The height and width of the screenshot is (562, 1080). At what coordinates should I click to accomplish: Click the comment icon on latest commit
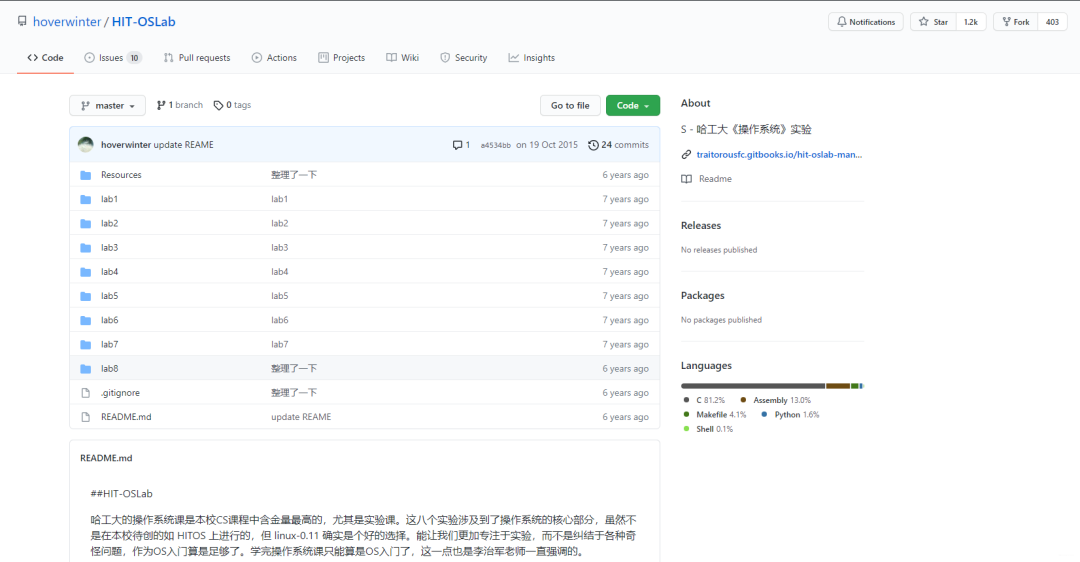click(x=457, y=145)
